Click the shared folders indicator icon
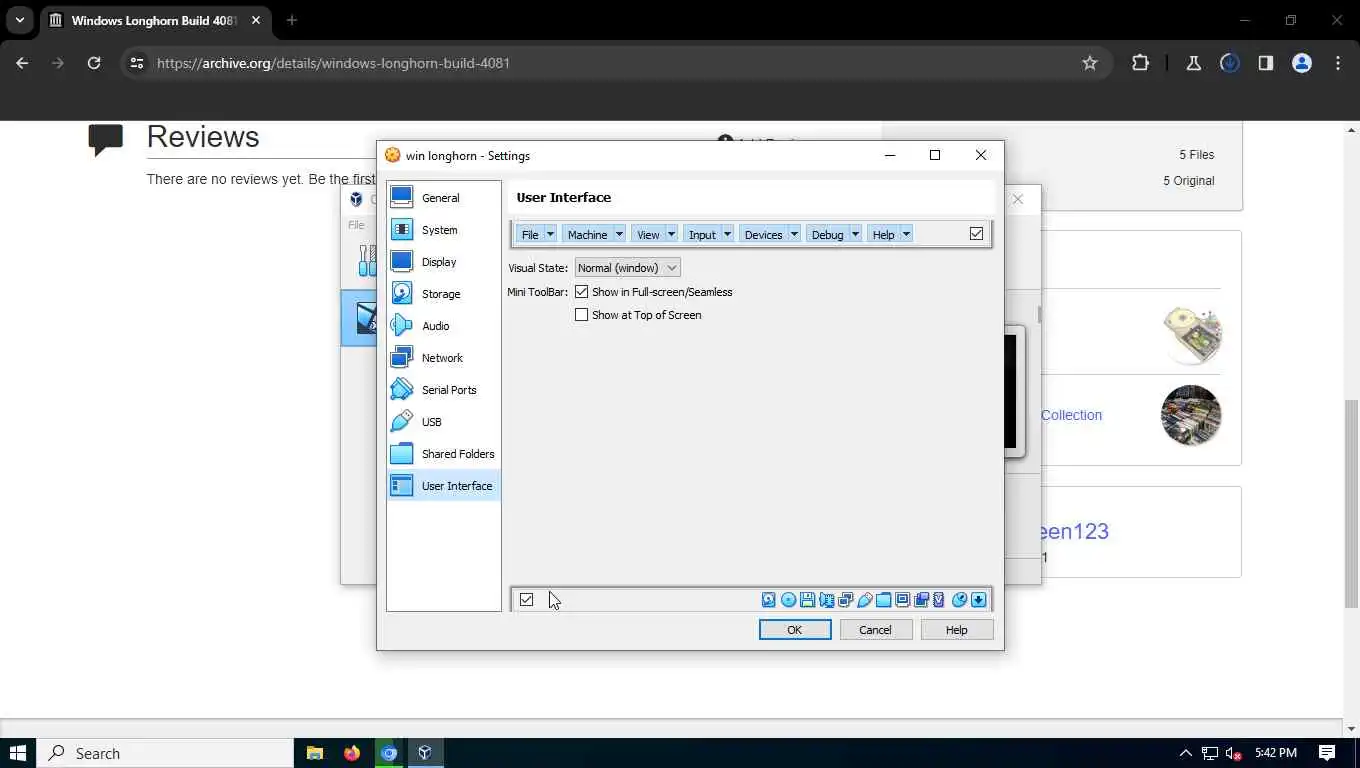Image resolution: width=1360 pixels, height=768 pixels. (883, 600)
